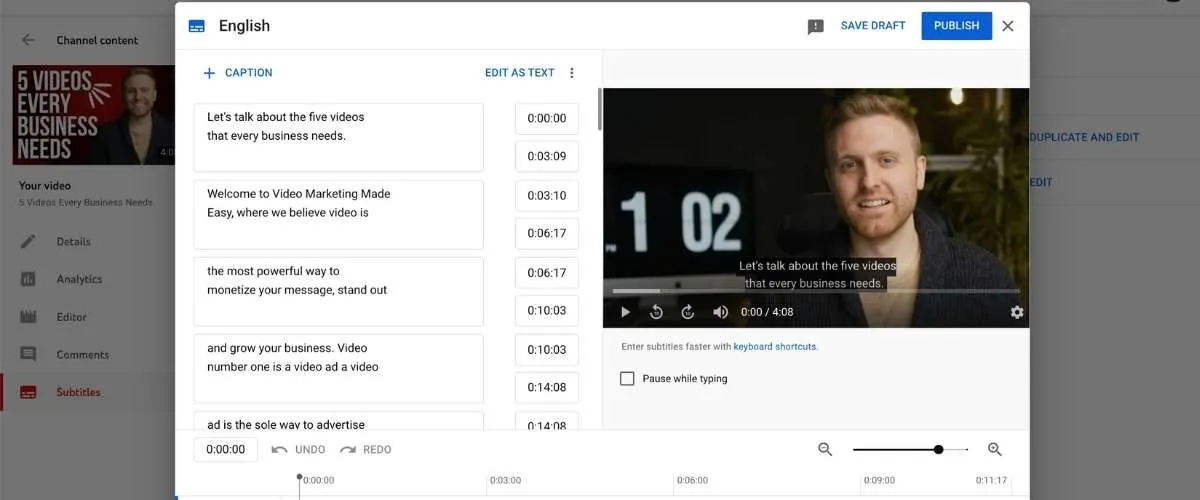Click the 0:06:00 timeline marker
The image size is (1200, 500).
(693, 480)
